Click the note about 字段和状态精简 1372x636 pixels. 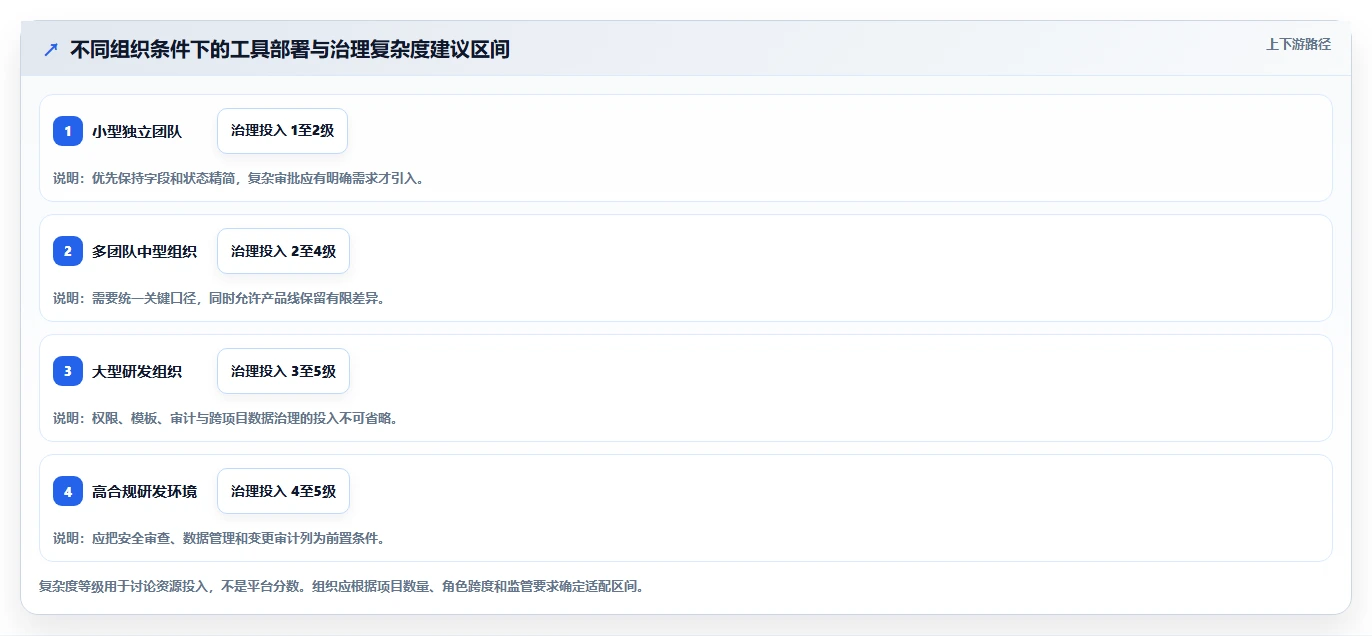(238, 178)
